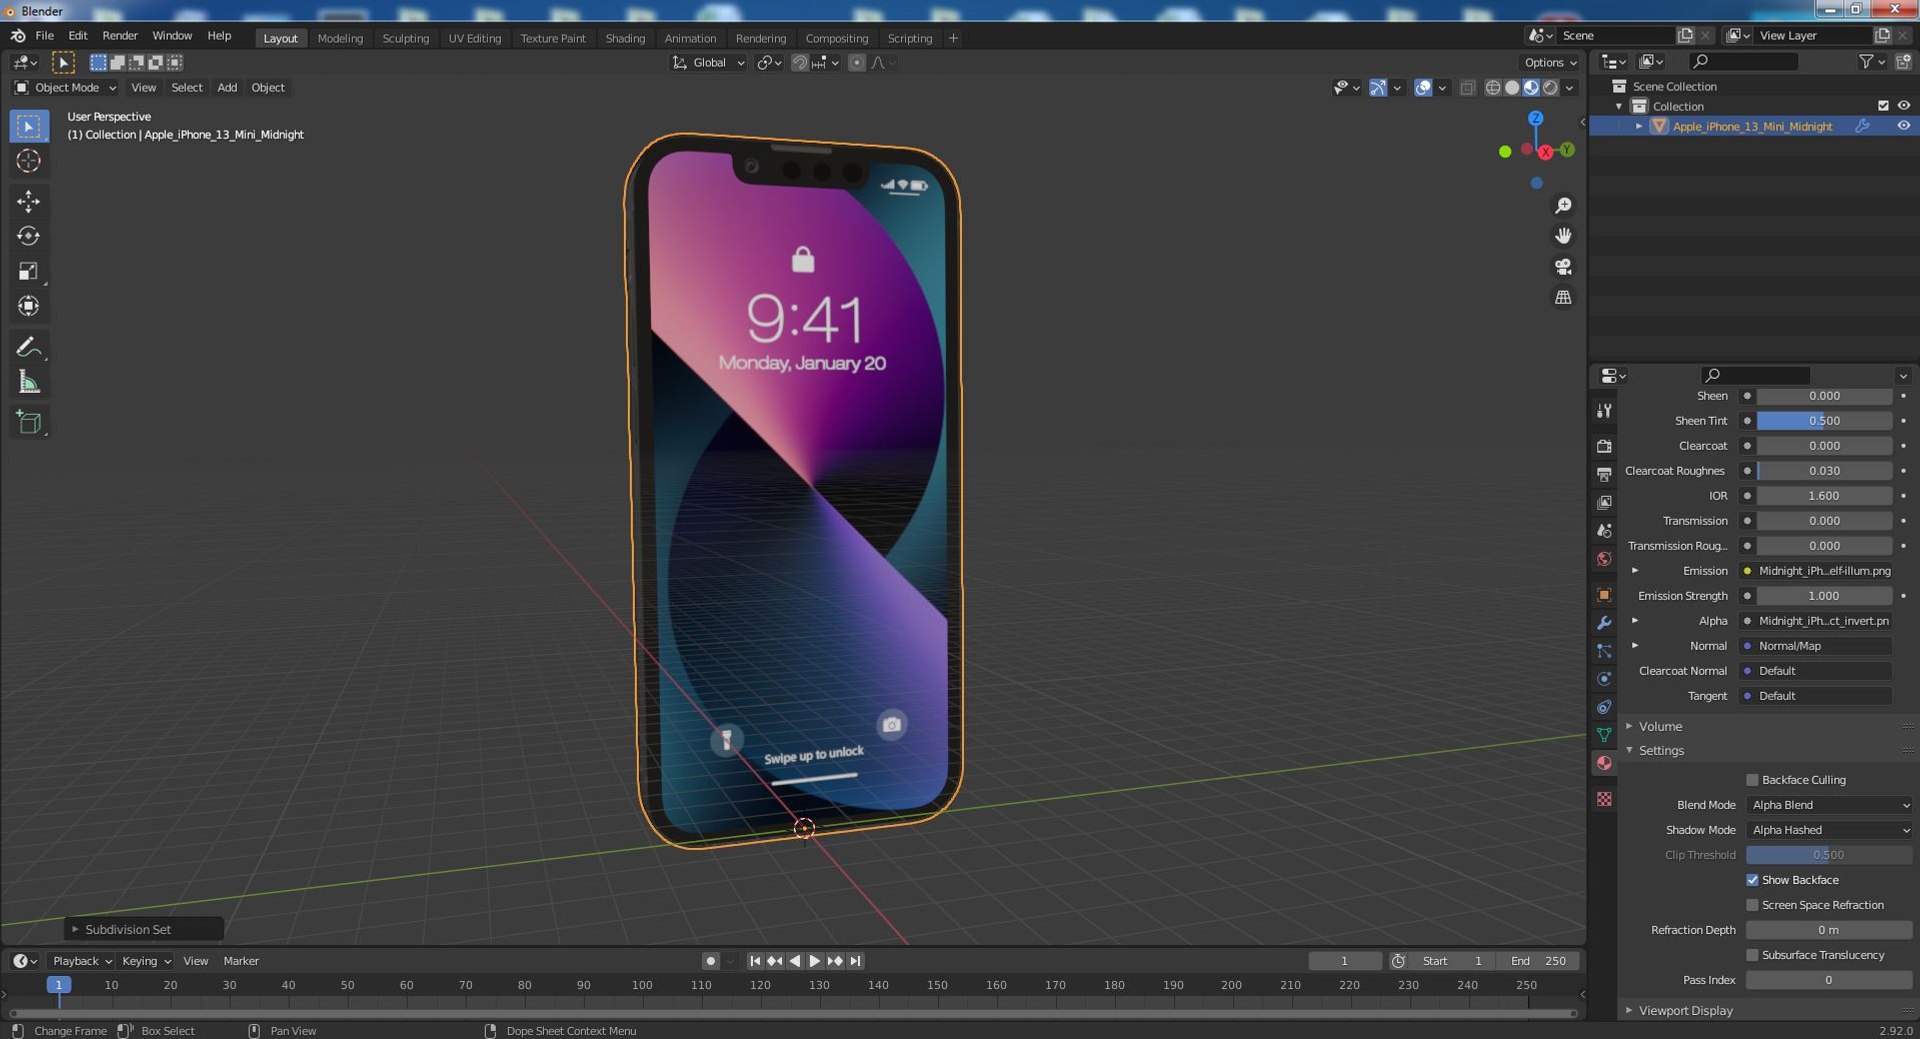Open the Shadow Mode dropdown
This screenshot has height=1039, width=1920.
pos(1829,830)
